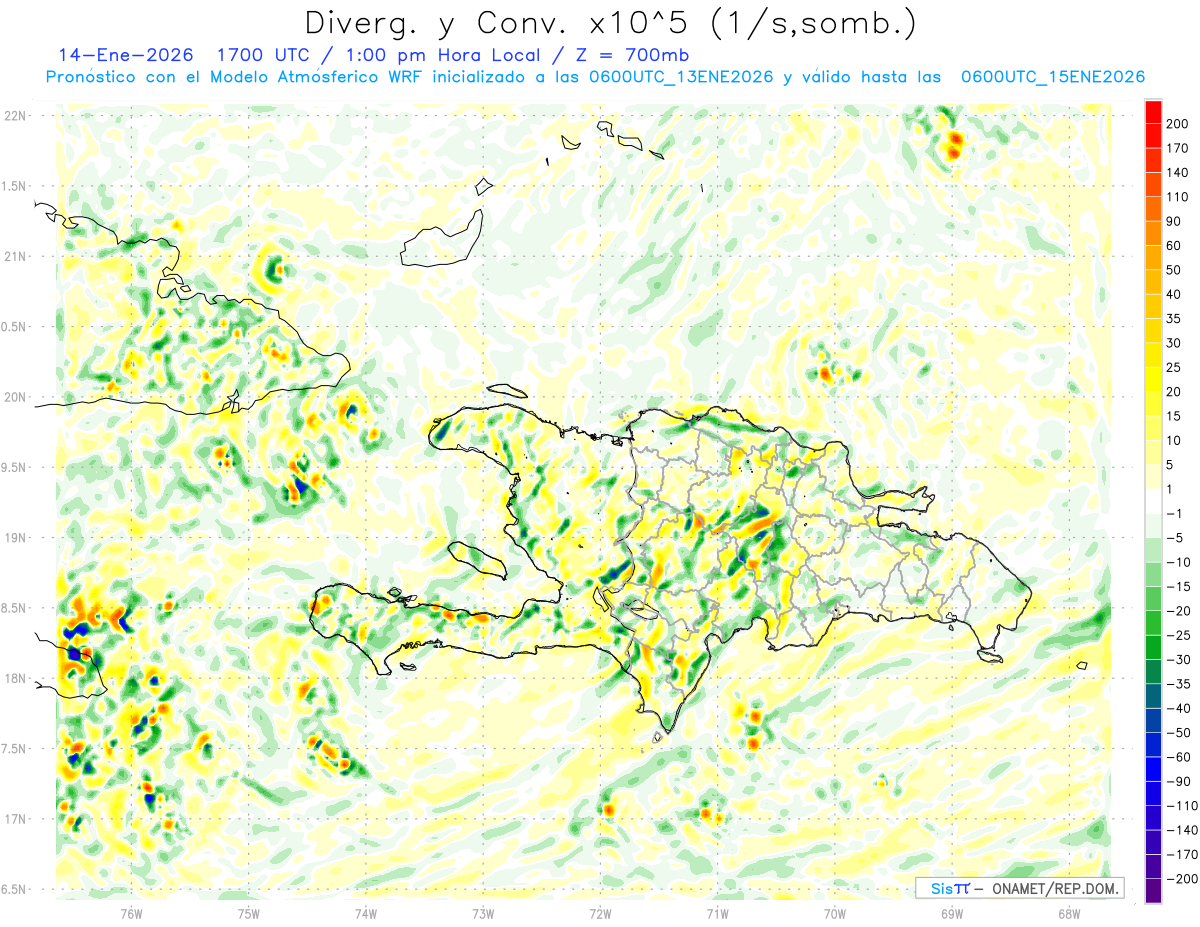Click the longitude label '69W'

(952, 913)
